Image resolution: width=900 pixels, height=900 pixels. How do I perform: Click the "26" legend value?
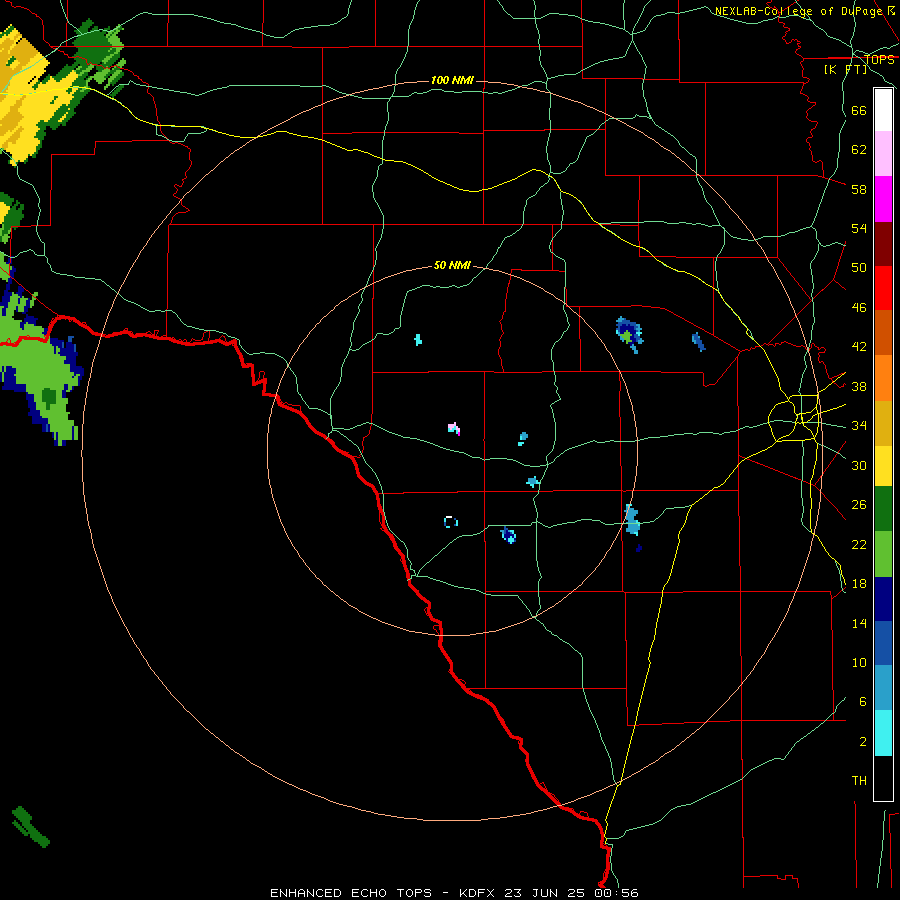tap(859, 505)
